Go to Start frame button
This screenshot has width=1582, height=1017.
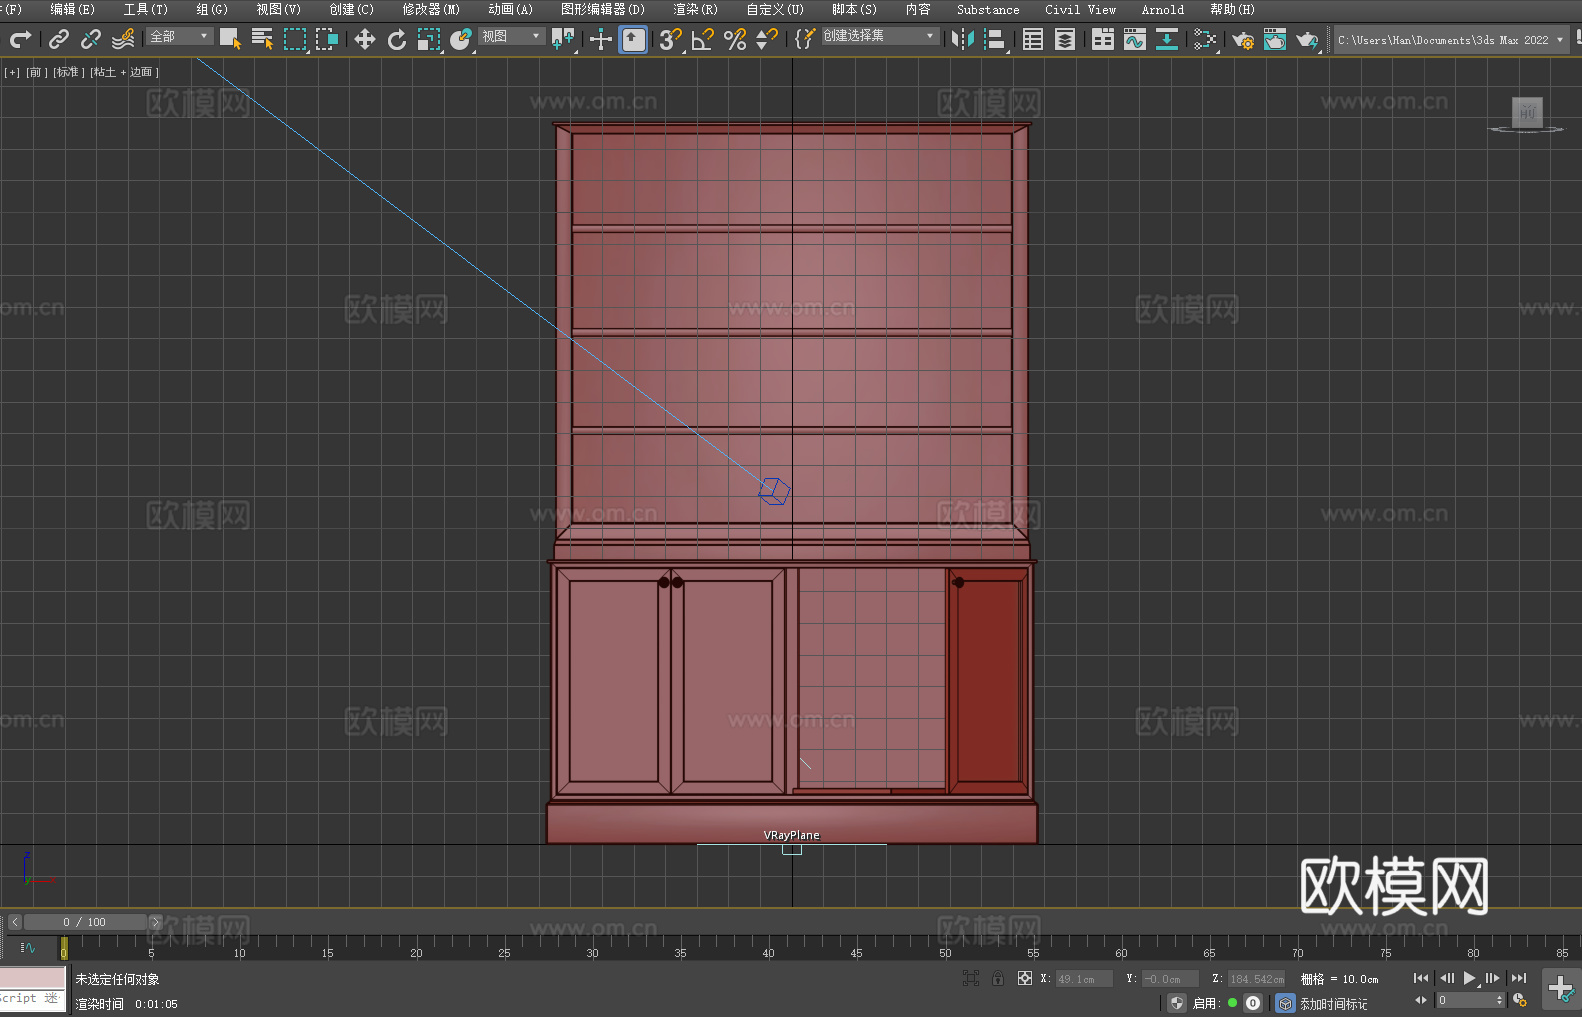click(1421, 978)
